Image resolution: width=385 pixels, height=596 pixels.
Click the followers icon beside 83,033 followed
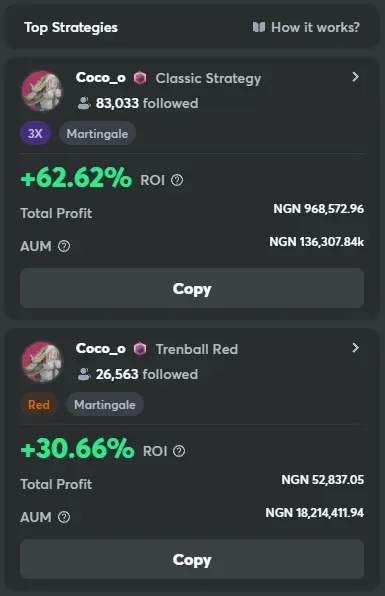(x=84, y=103)
